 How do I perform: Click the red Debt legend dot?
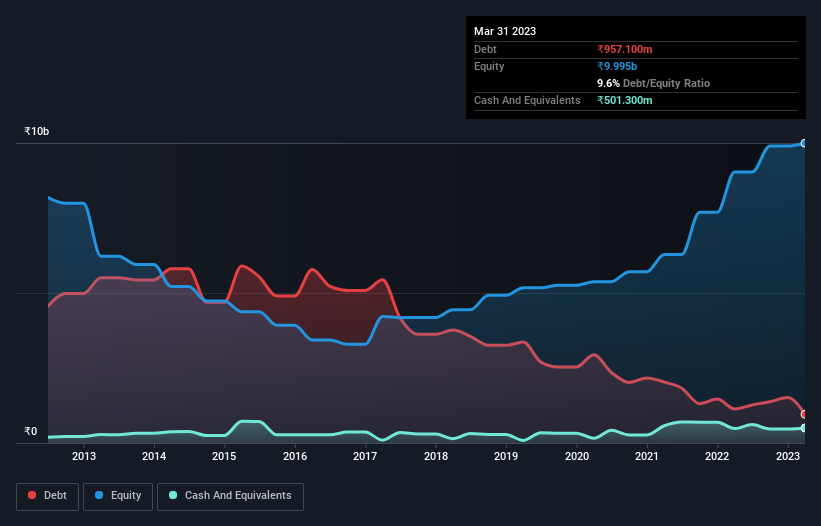pos(32,495)
